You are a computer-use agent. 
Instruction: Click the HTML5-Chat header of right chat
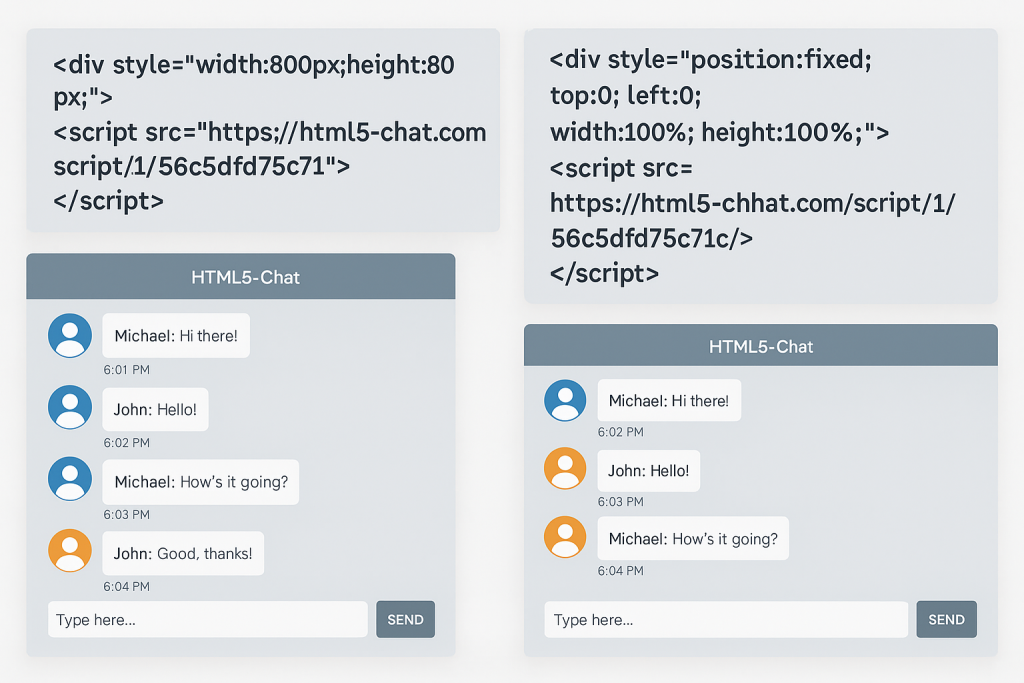click(x=760, y=346)
